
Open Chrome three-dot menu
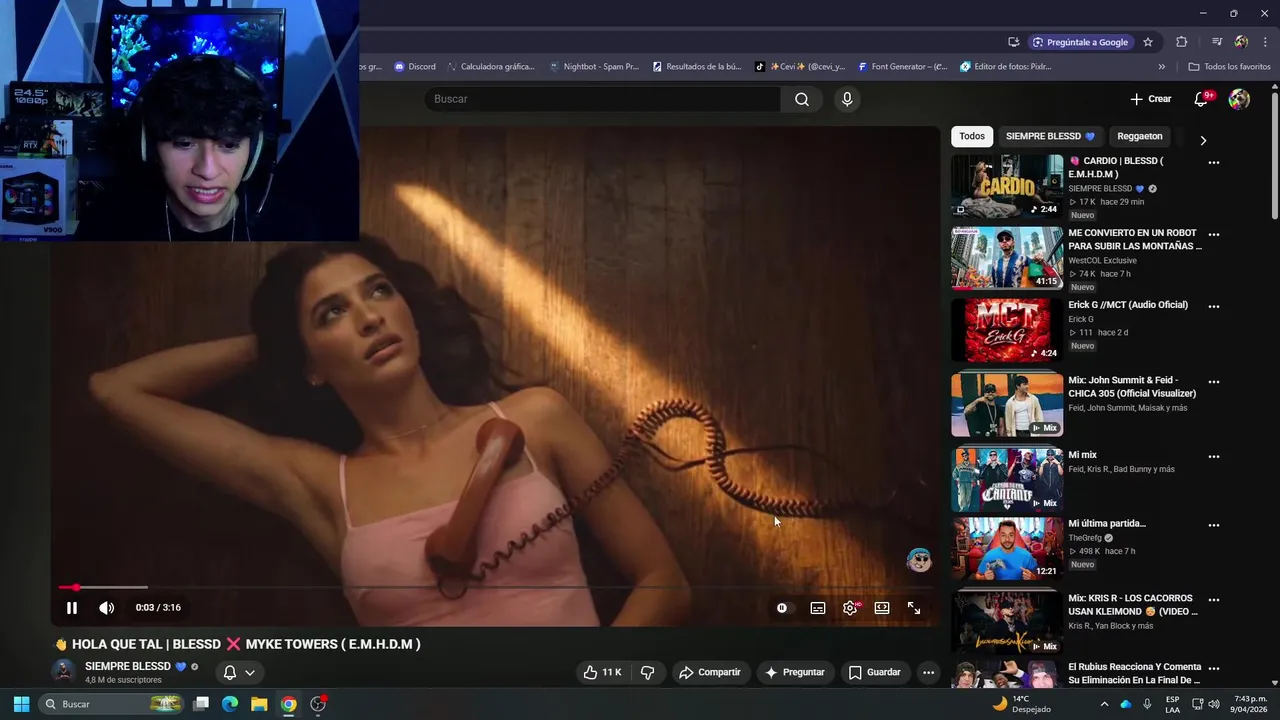(x=1266, y=42)
